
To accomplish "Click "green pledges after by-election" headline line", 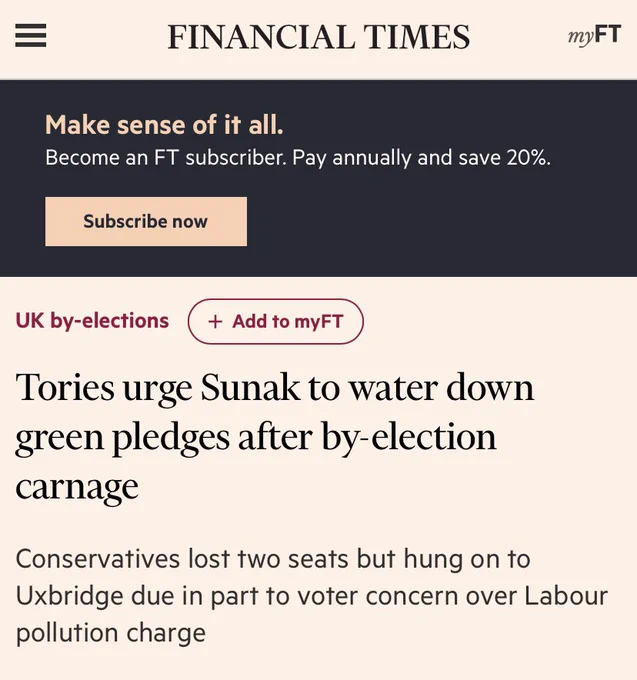I will coord(256,438).
